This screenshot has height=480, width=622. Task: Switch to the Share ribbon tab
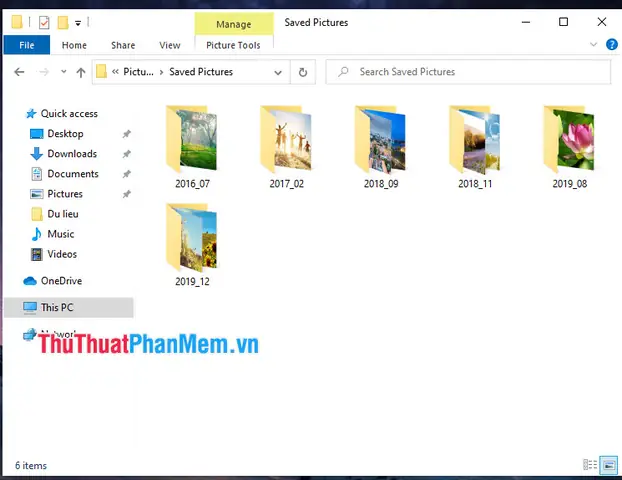click(123, 45)
